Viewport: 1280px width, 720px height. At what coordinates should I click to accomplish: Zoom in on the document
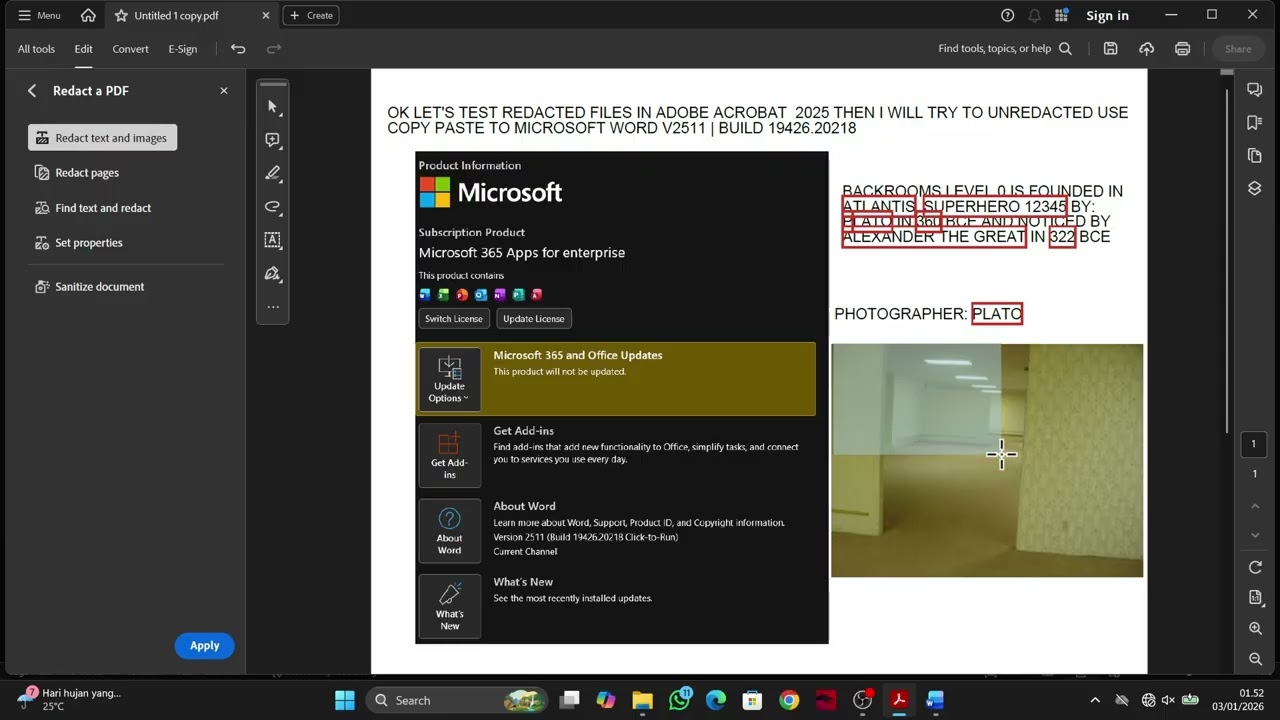1255,629
